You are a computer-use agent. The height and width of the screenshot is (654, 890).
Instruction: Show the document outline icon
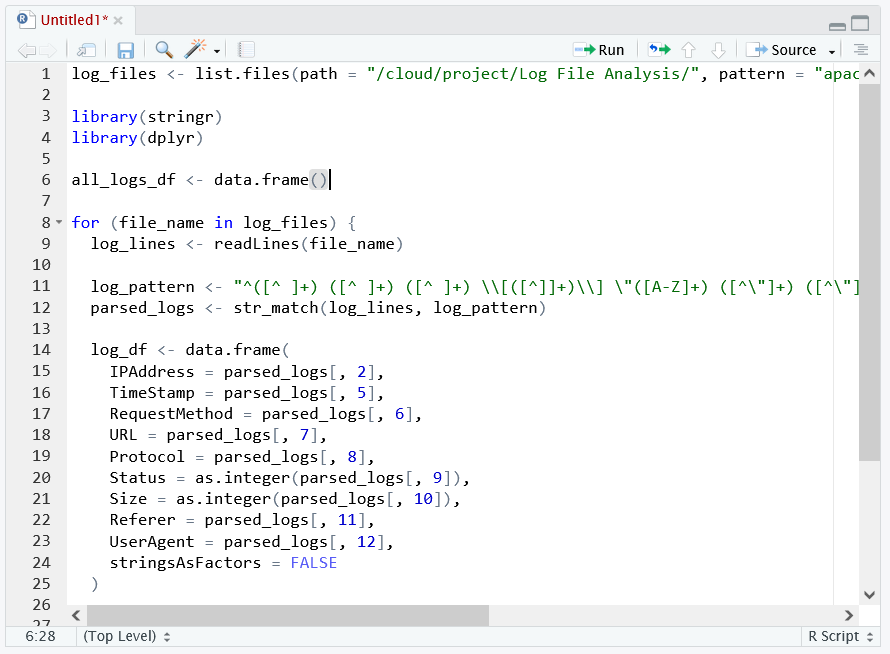click(860, 50)
